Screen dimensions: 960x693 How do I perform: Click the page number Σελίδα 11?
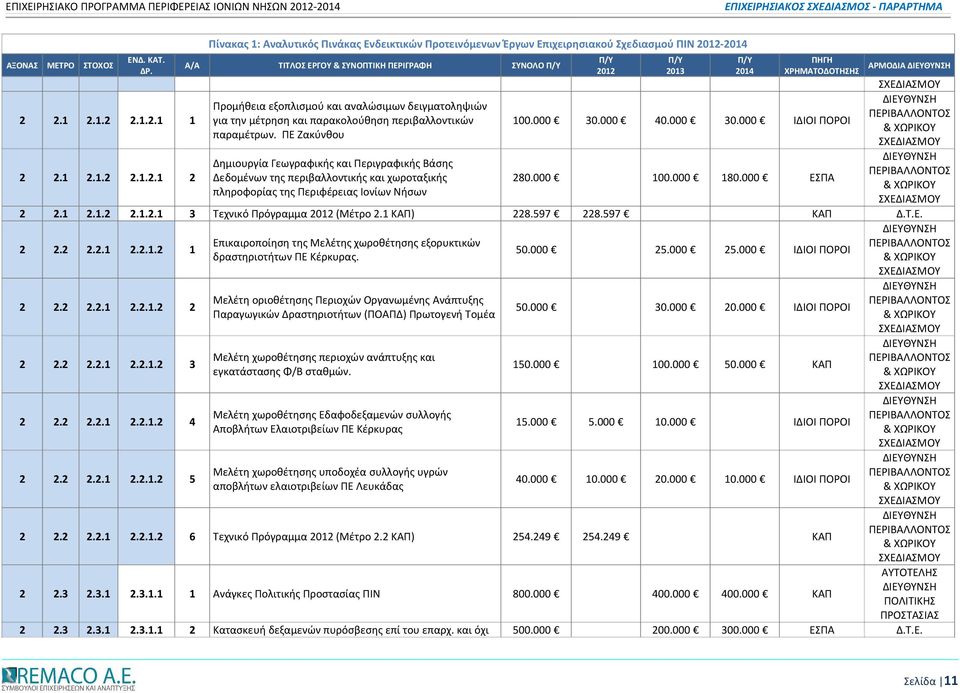[x=930, y=681]
